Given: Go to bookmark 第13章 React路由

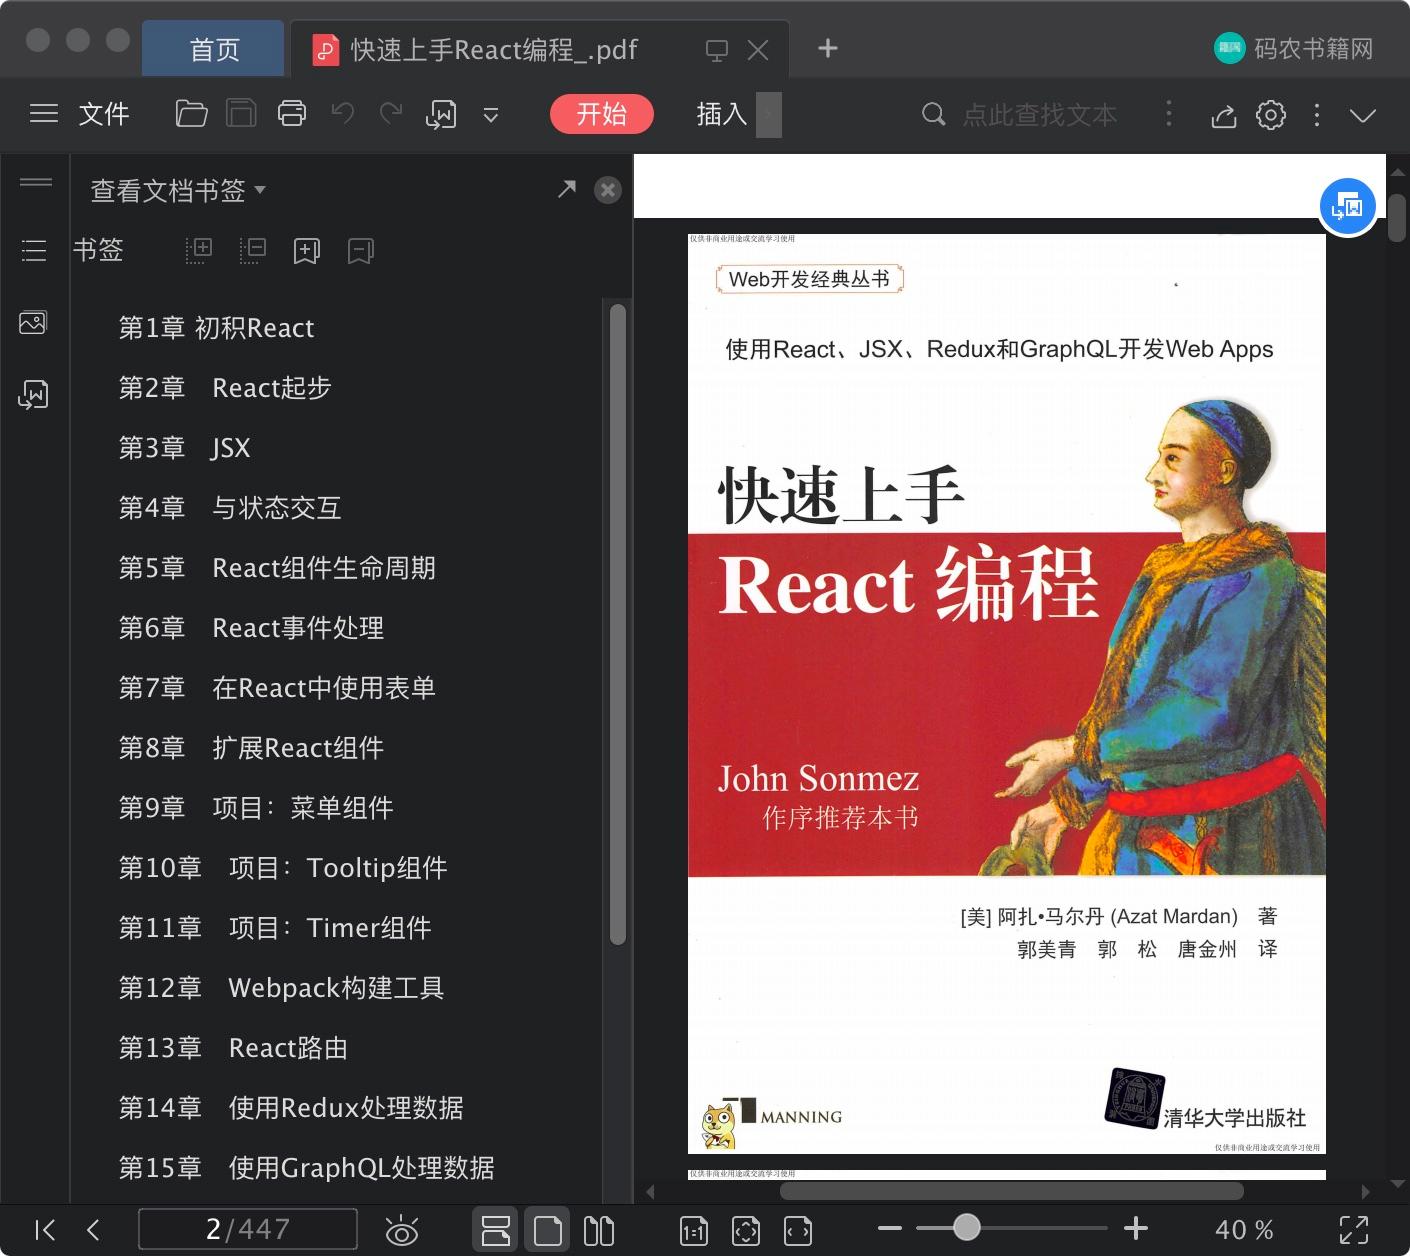Looking at the screenshot, I should click(233, 1048).
